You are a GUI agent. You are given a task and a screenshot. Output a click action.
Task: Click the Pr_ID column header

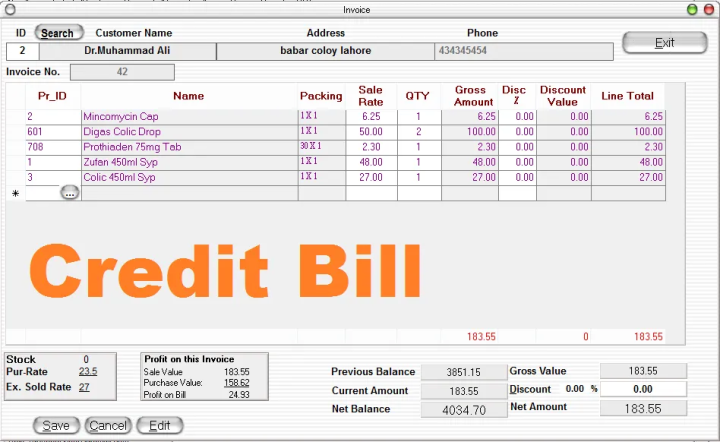(52, 96)
